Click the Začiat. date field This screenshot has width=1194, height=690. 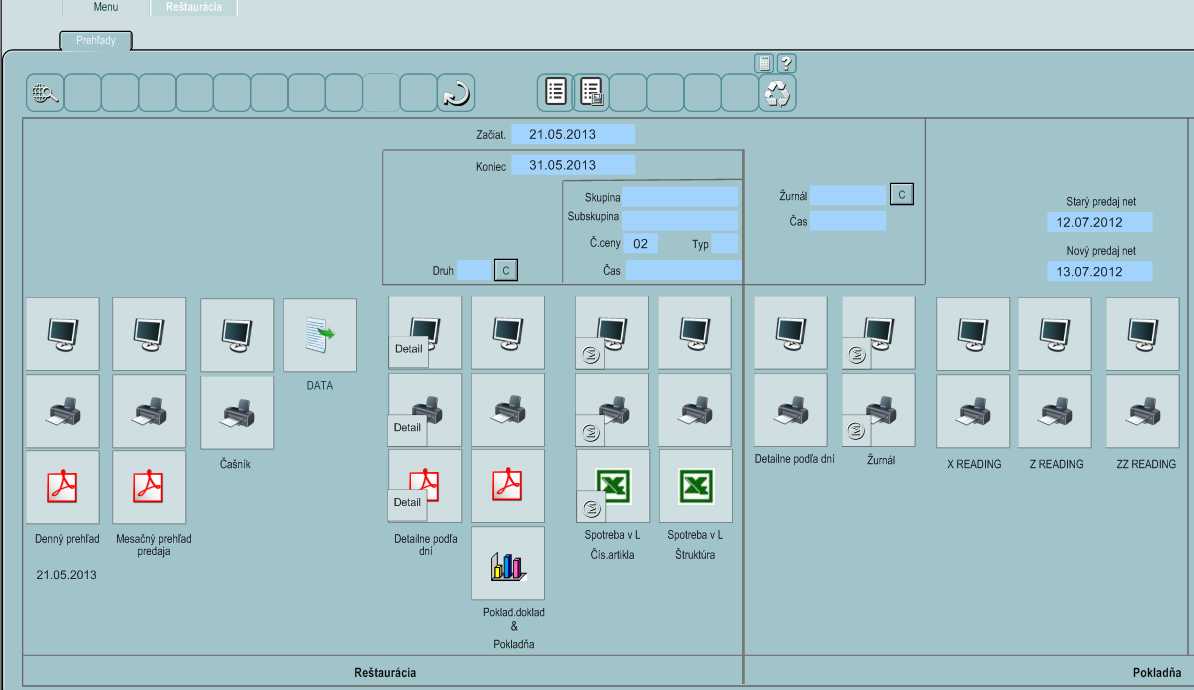[x=573, y=134]
